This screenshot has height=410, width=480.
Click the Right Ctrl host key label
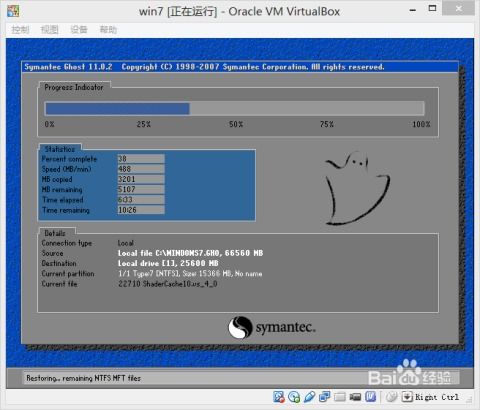[437, 397]
